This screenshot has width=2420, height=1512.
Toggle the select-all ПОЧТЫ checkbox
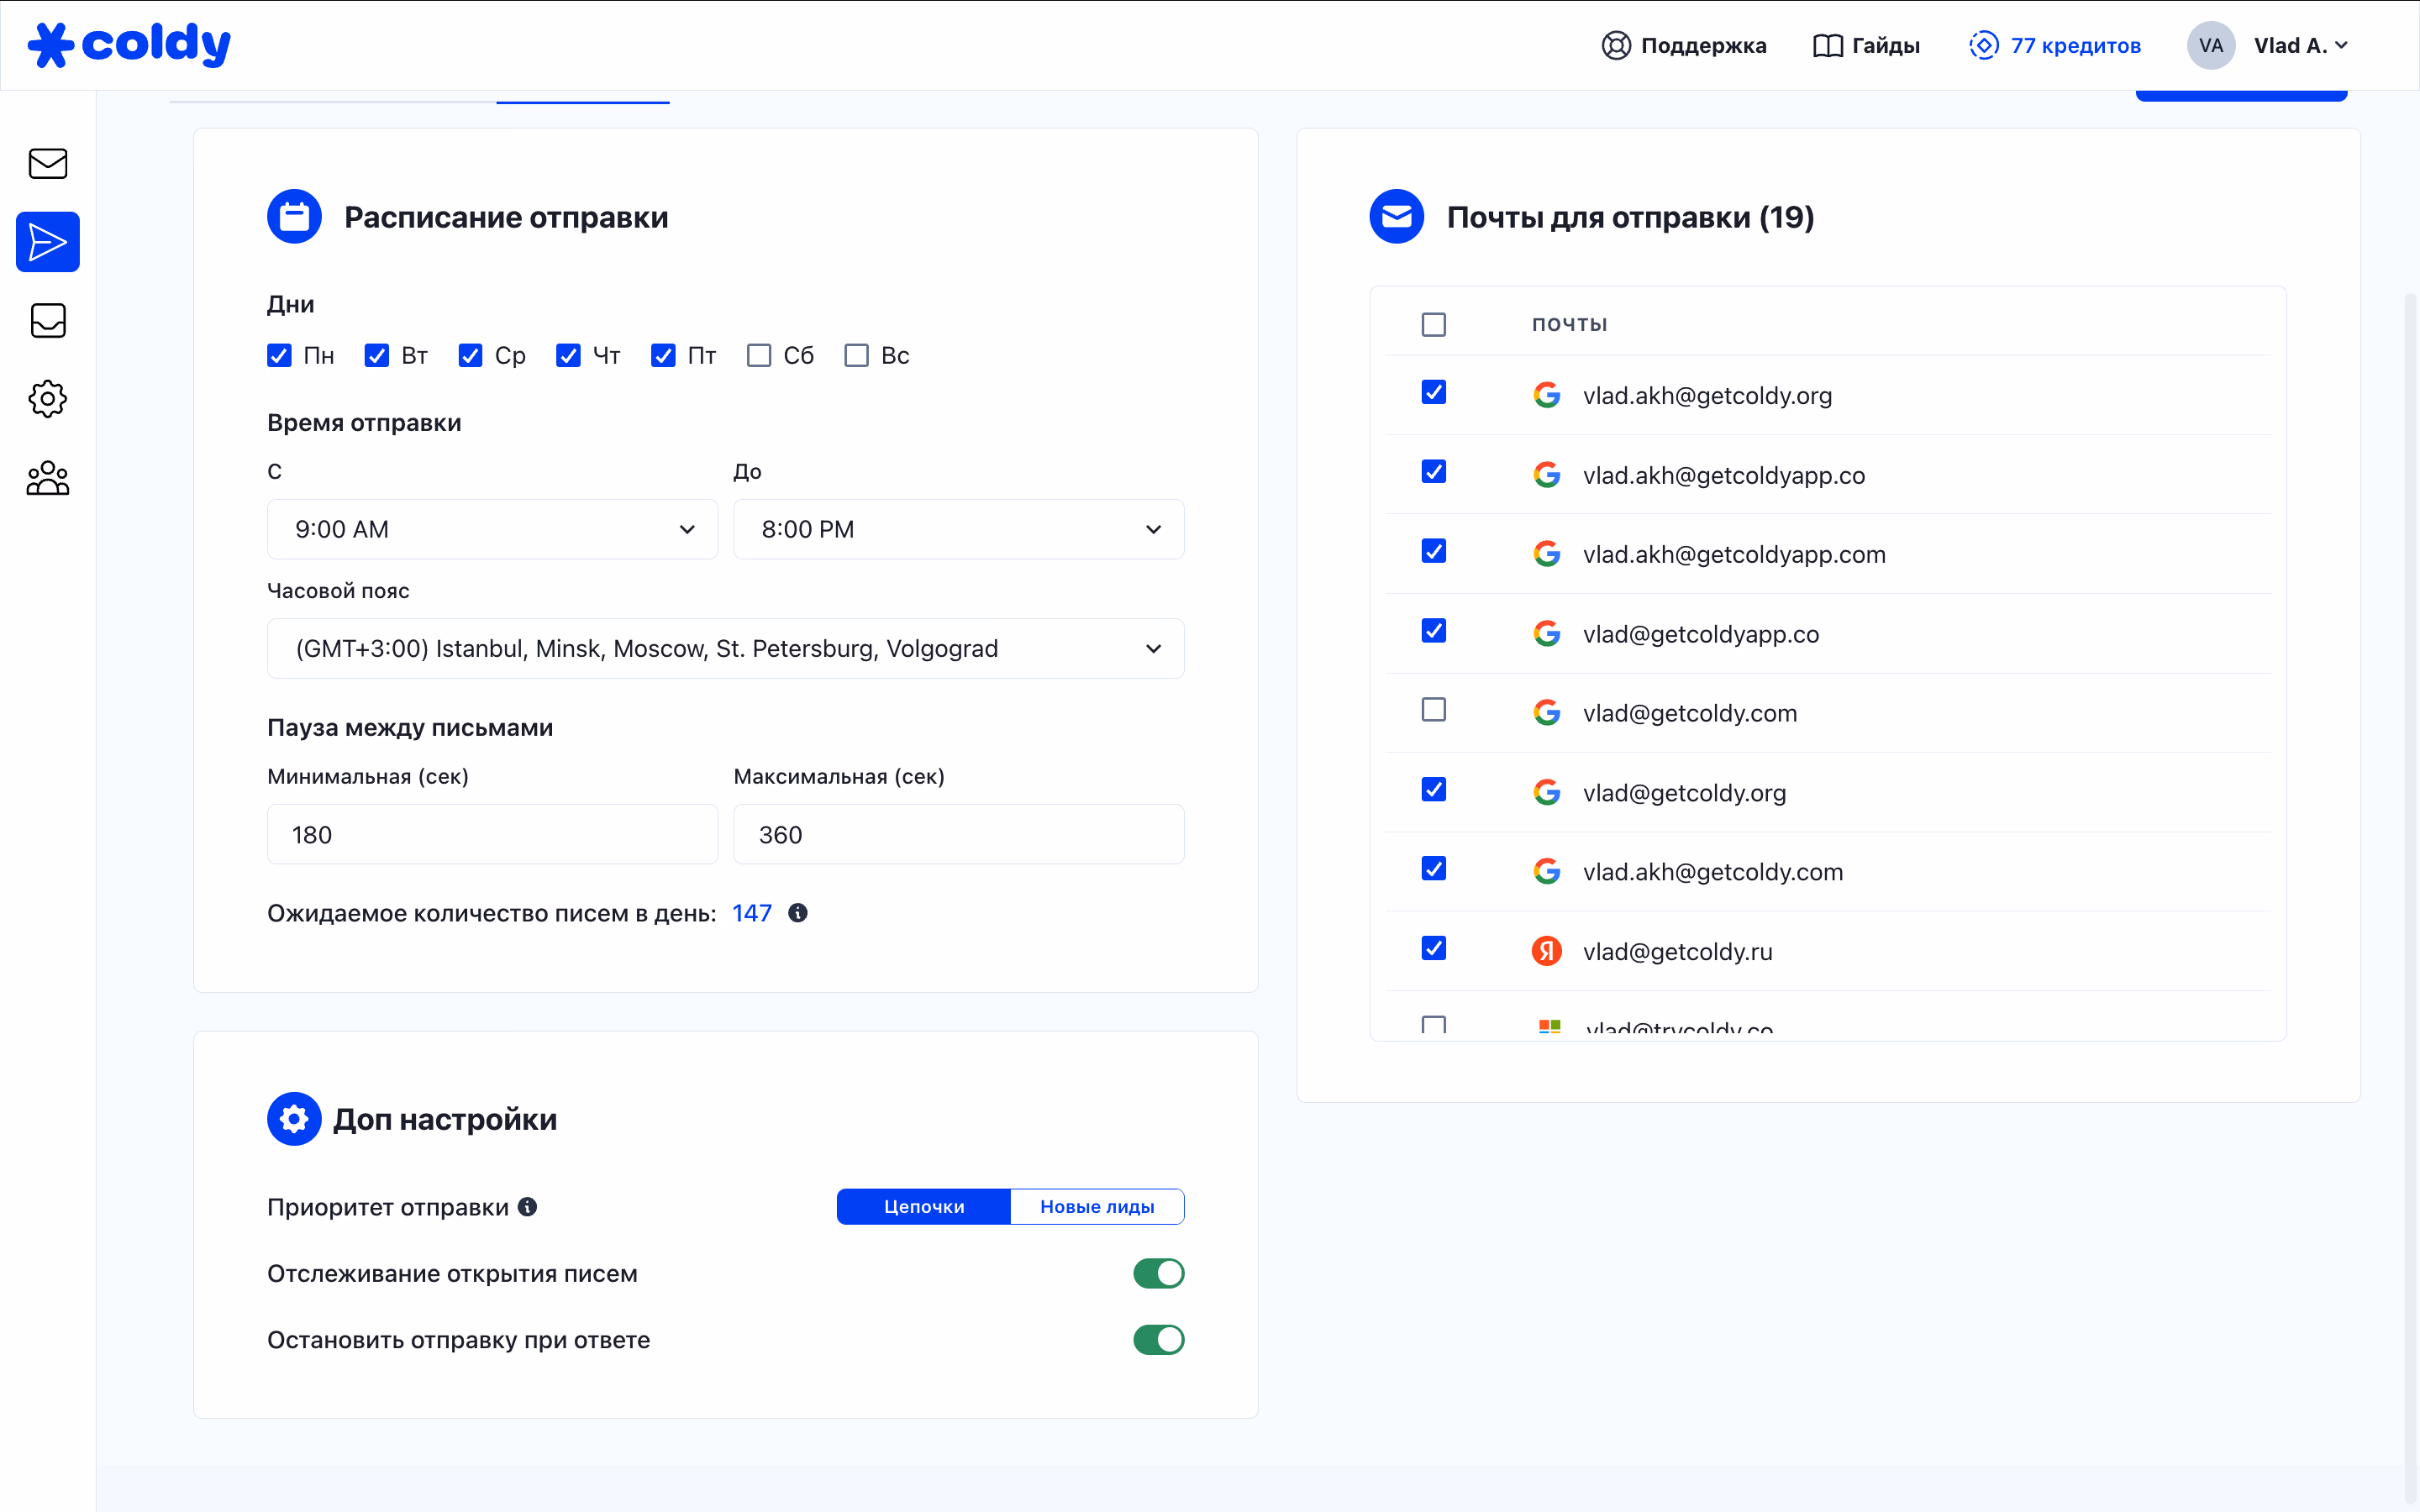pos(1433,324)
